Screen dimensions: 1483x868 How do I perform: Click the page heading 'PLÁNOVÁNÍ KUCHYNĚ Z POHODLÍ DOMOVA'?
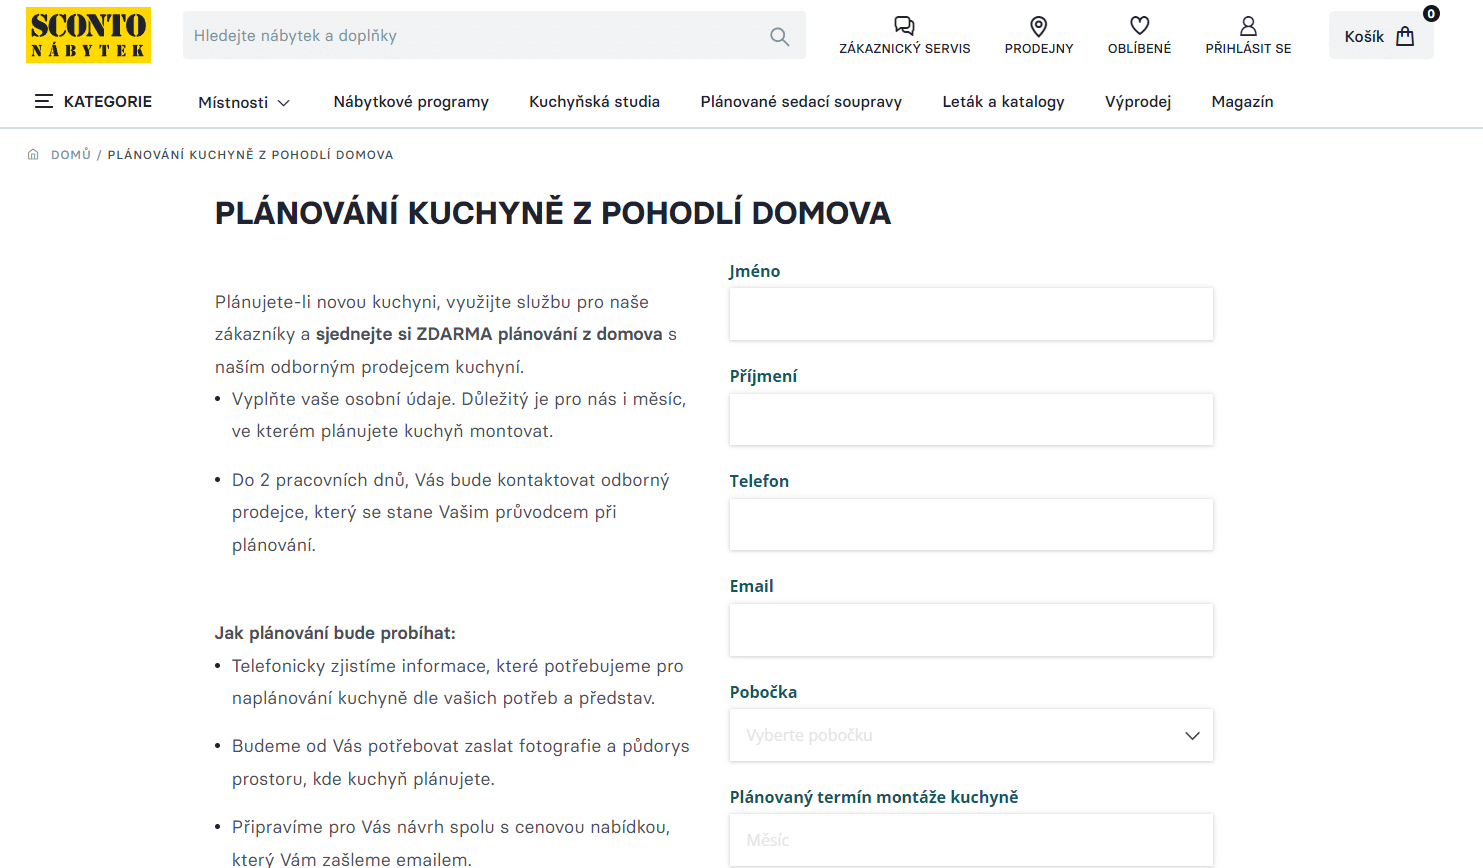553,213
